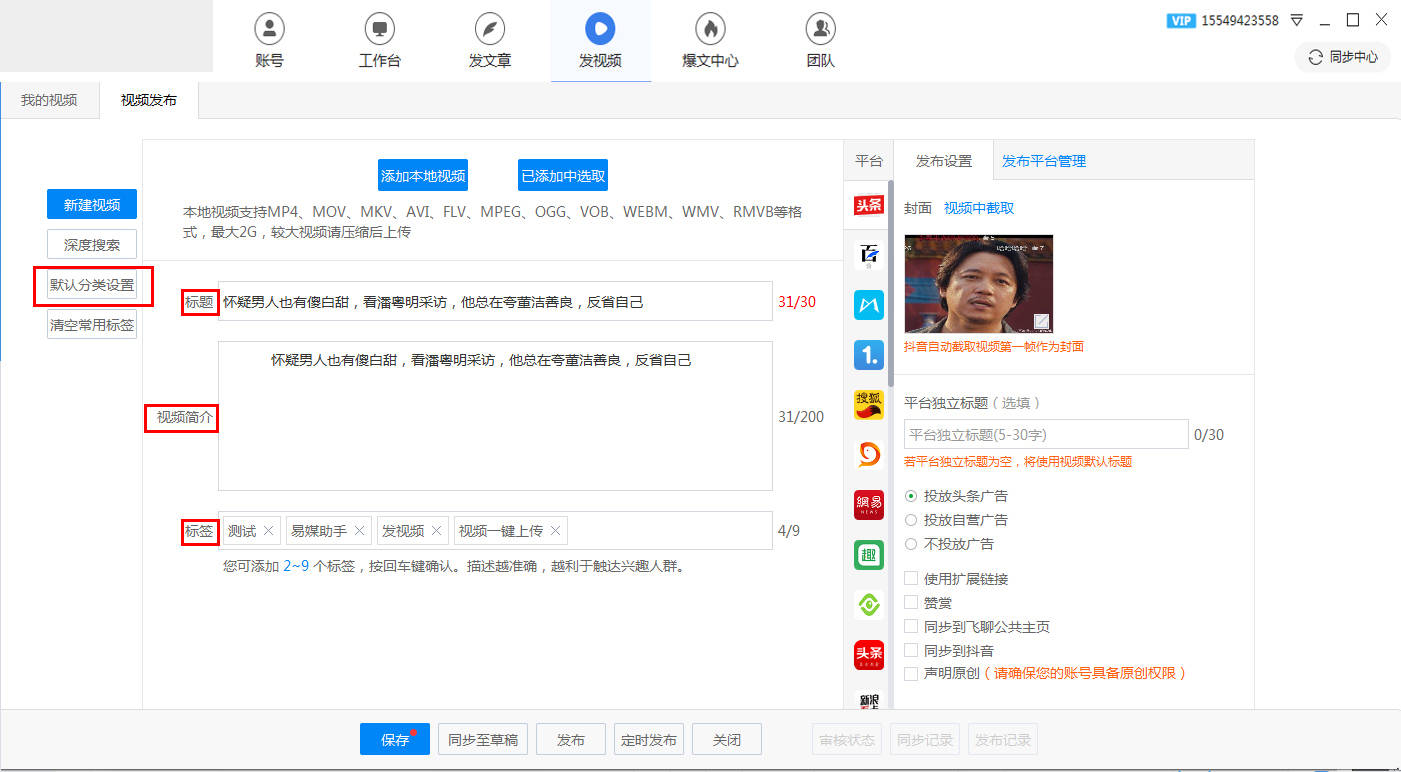The width and height of the screenshot is (1401, 772).
Task: Click the 同步中心 sync center refresh
Action: (1343, 57)
